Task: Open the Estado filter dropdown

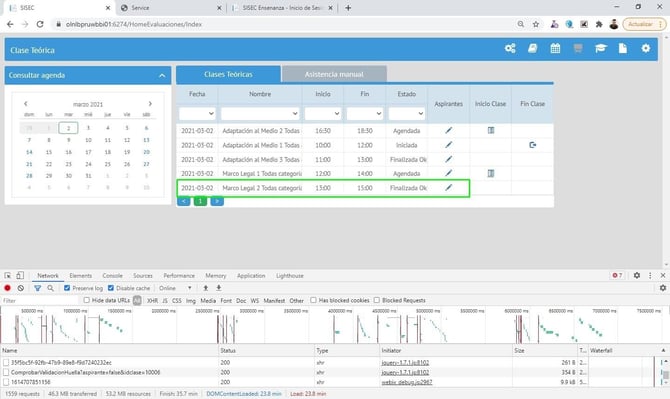Action: pyautogui.click(x=406, y=113)
